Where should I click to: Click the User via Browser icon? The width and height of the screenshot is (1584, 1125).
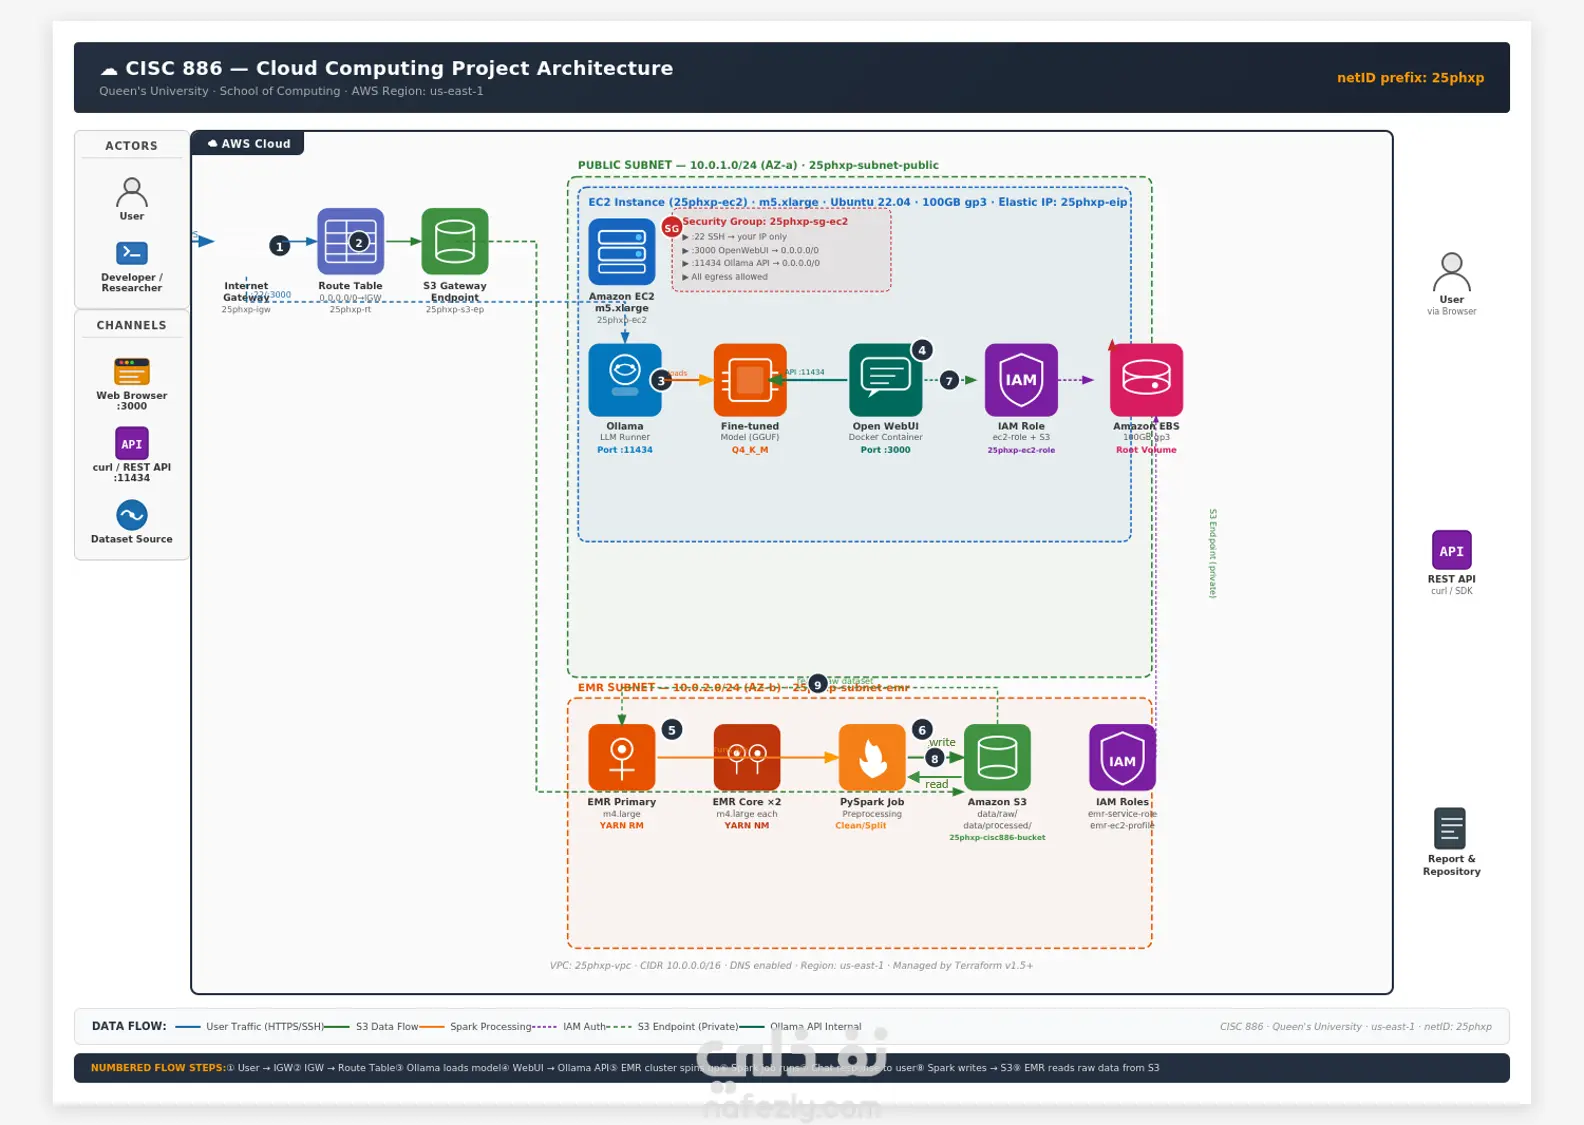click(x=1451, y=271)
